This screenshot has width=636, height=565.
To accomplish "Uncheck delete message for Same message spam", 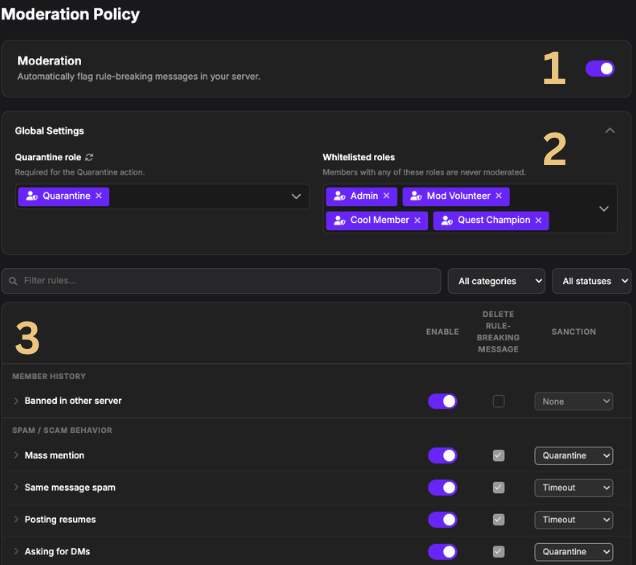I will point(498,488).
